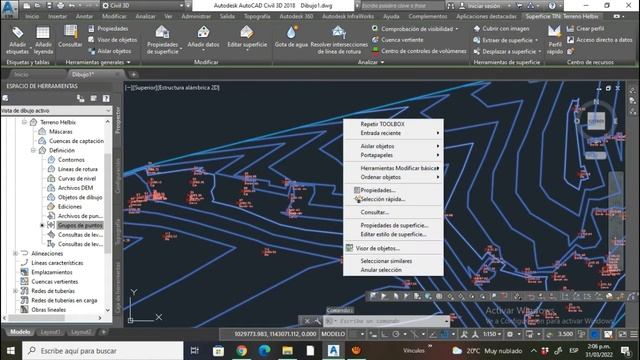Choose Repetir TOOLBOX in context menu

tap(393, 124)
